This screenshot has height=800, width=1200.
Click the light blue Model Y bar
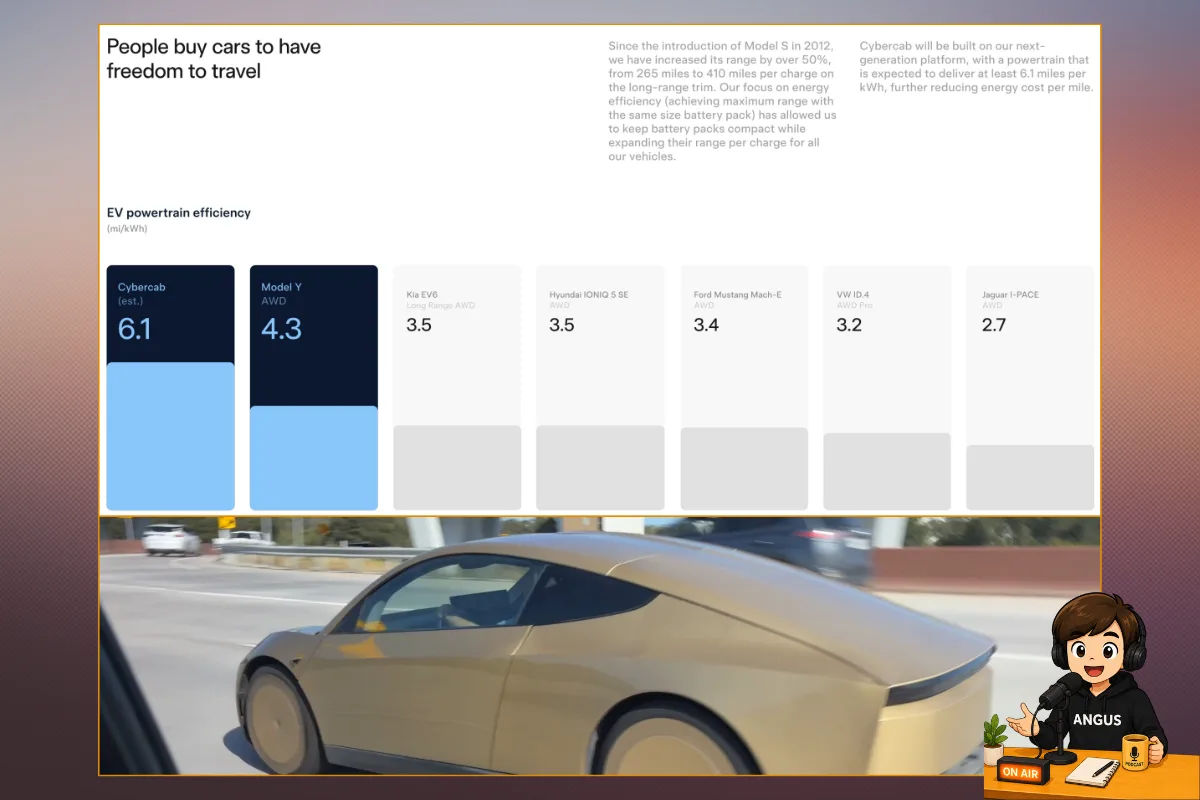coord(313,459)
